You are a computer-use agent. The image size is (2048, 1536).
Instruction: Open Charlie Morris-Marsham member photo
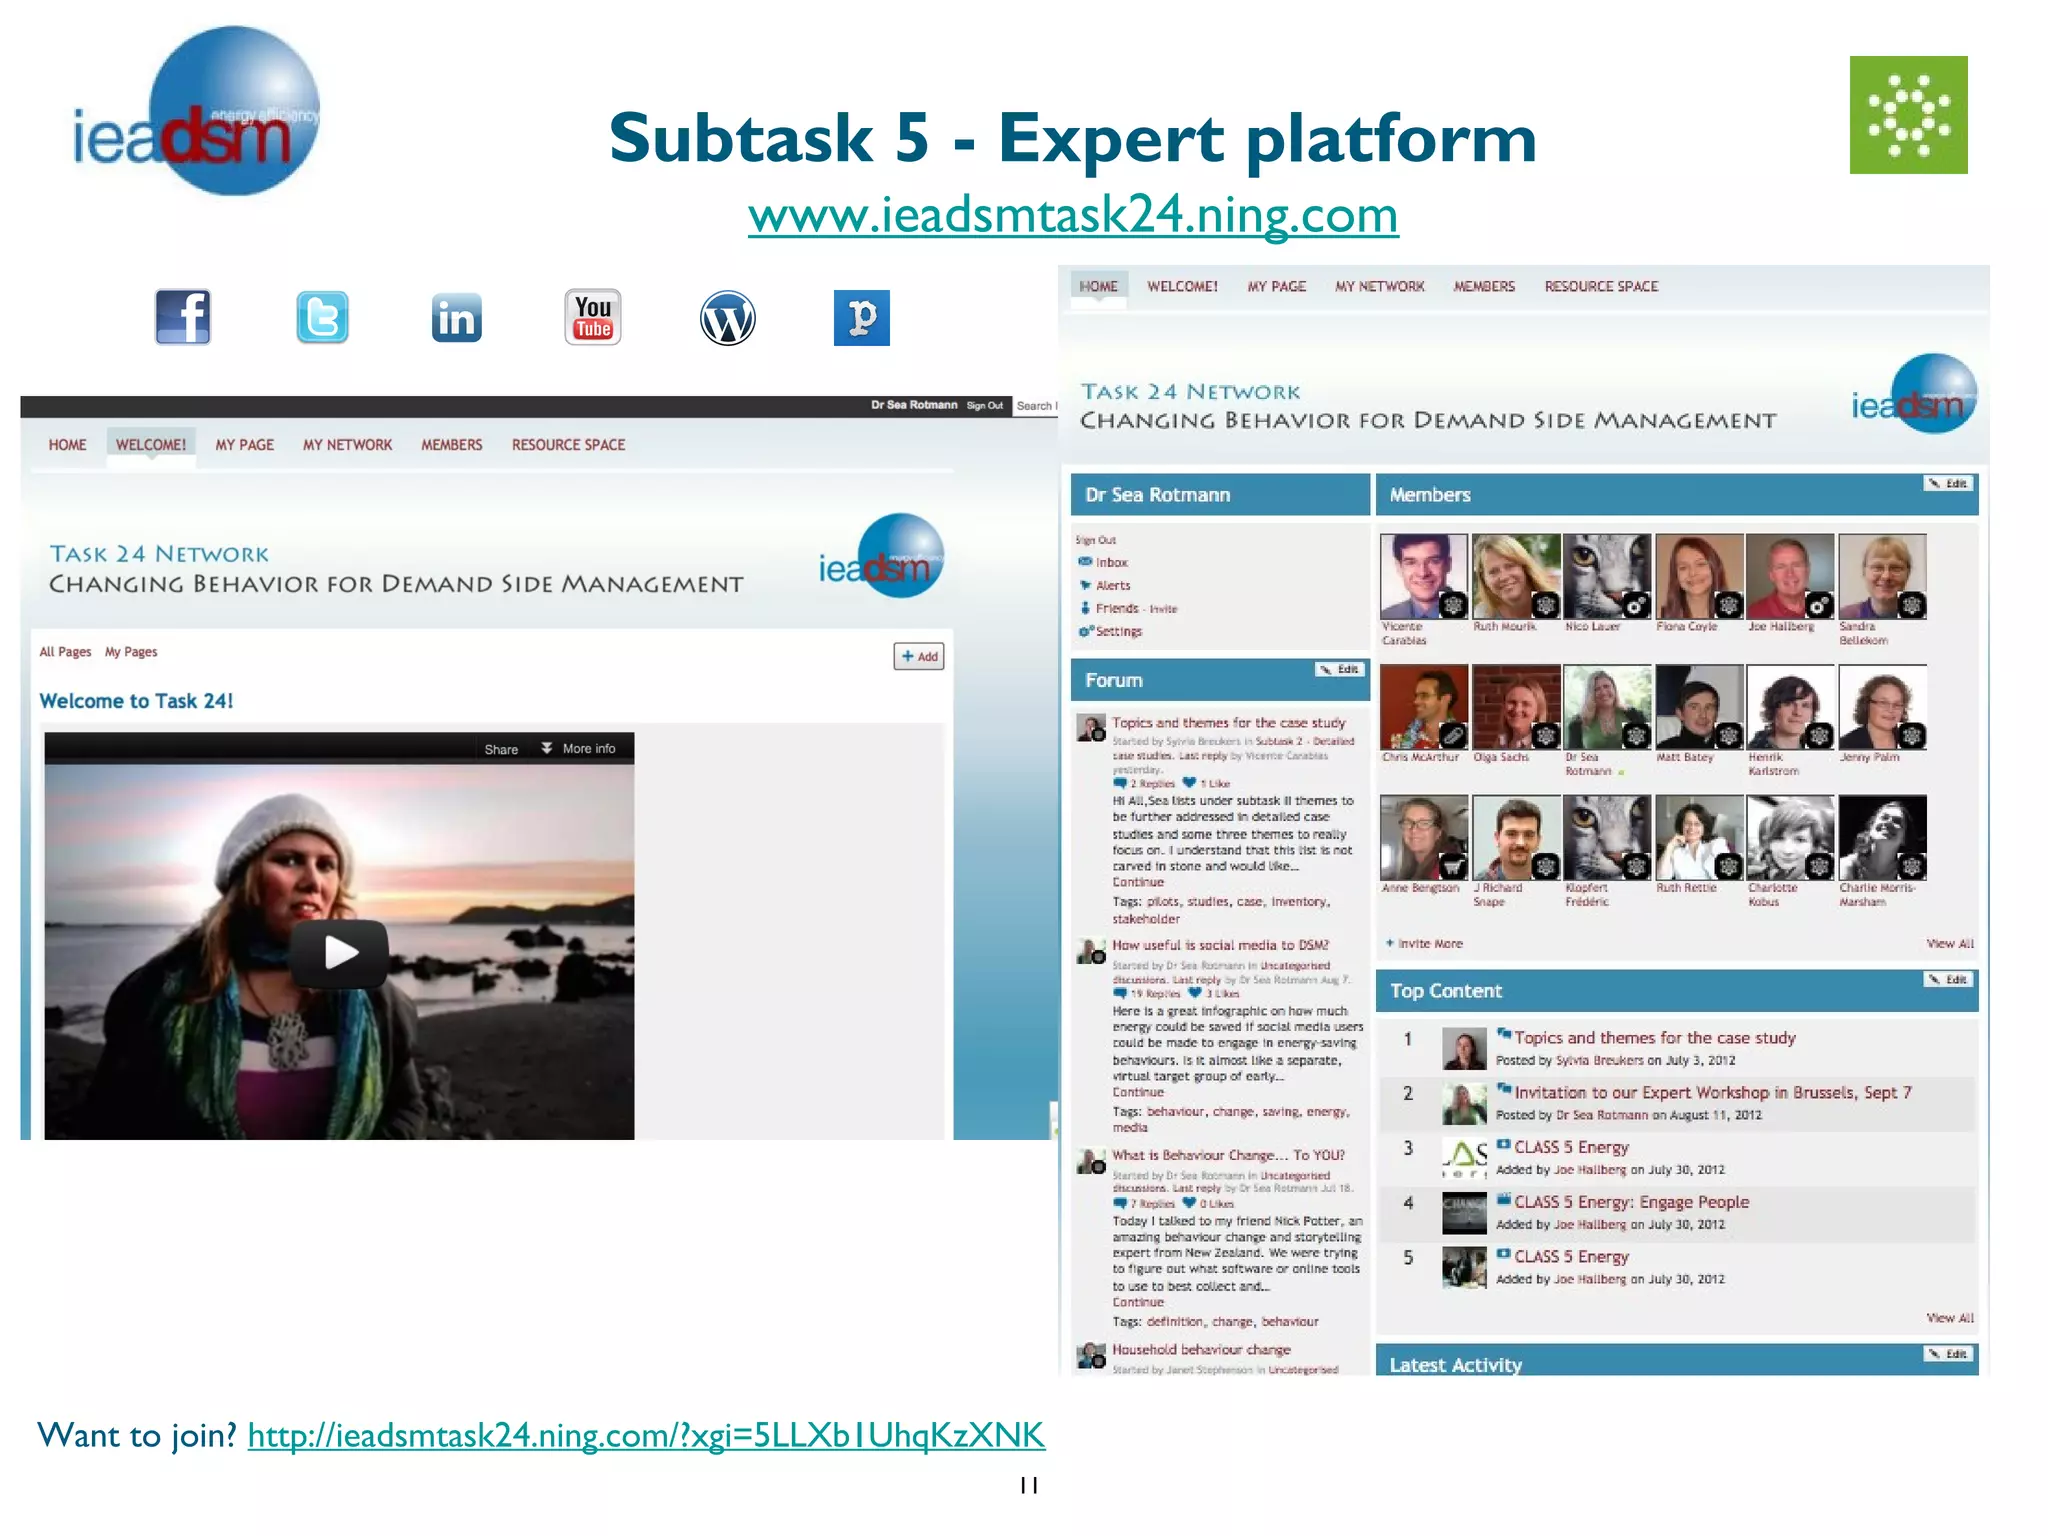click(x=1882, y=838)
